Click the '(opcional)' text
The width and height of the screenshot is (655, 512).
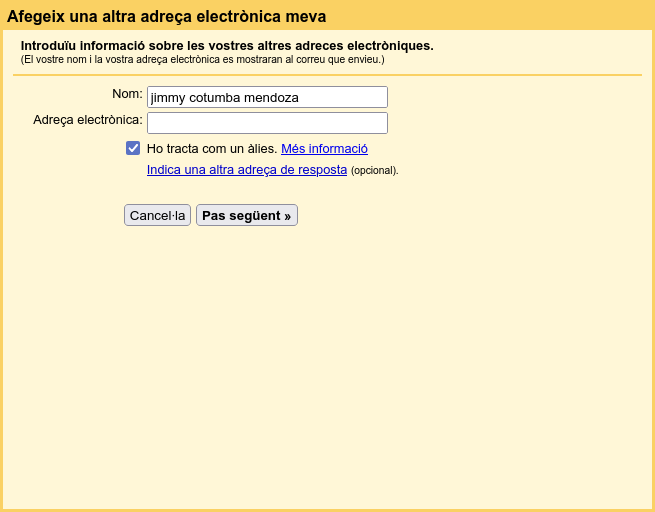tap(374, 171)
